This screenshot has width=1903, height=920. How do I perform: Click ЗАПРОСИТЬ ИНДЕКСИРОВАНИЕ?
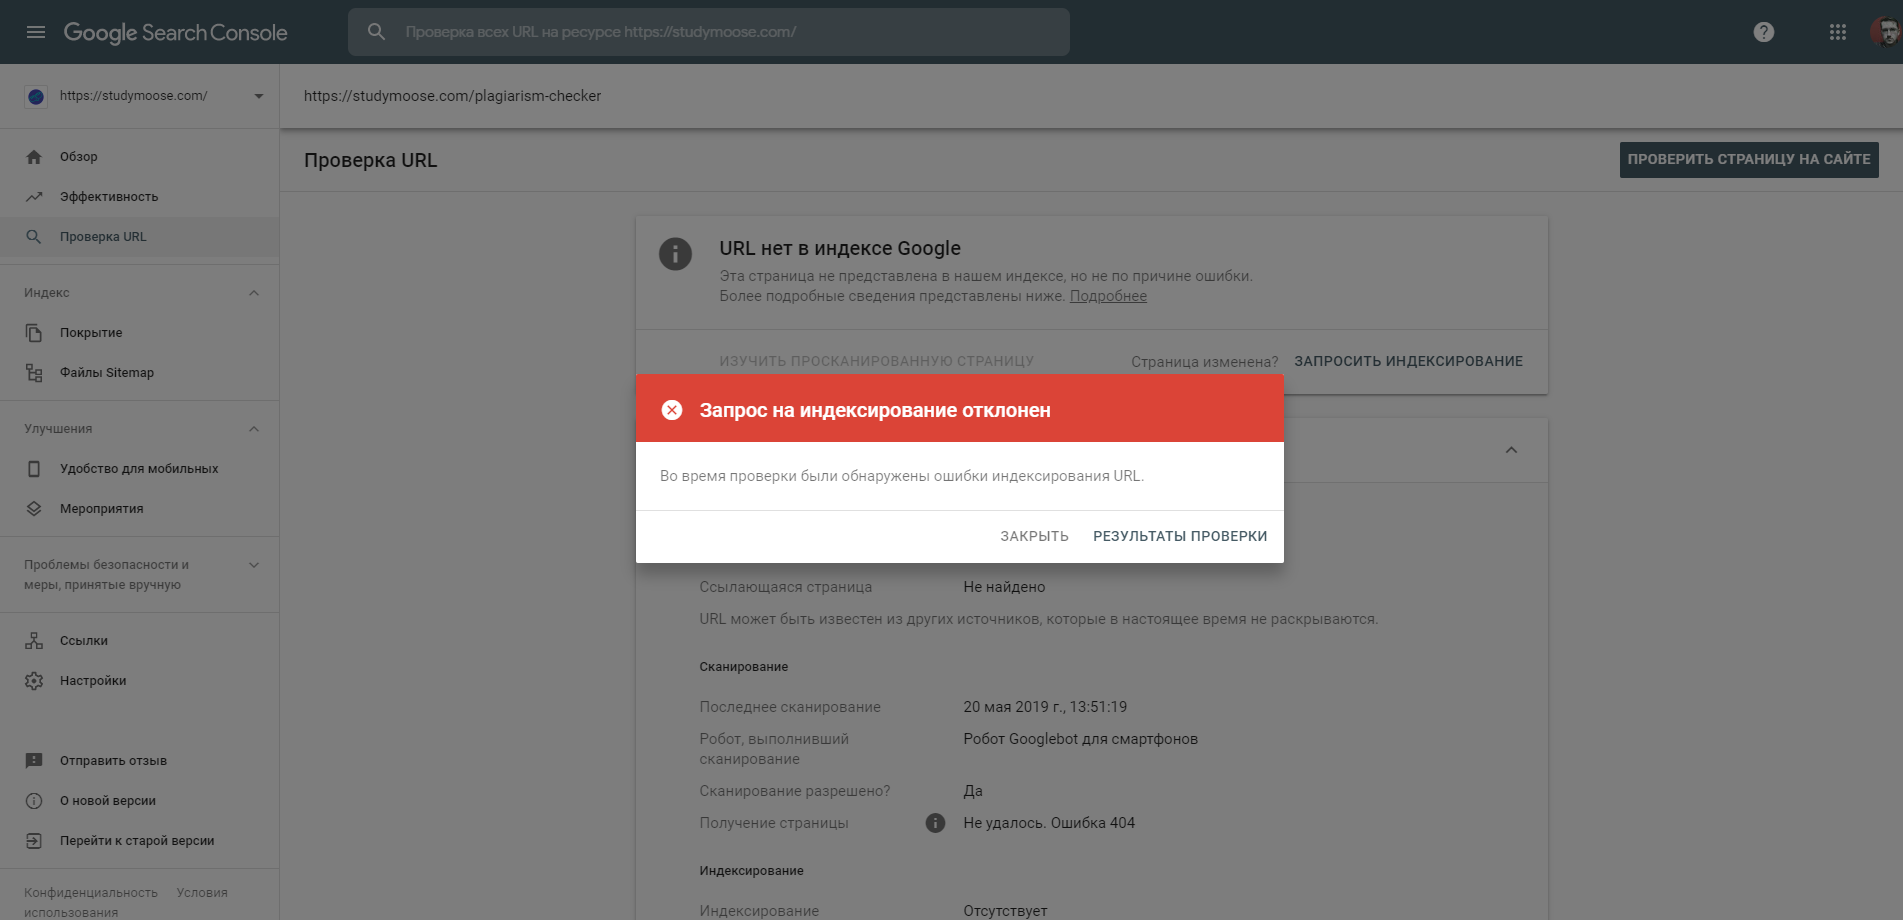[1408, 361]
